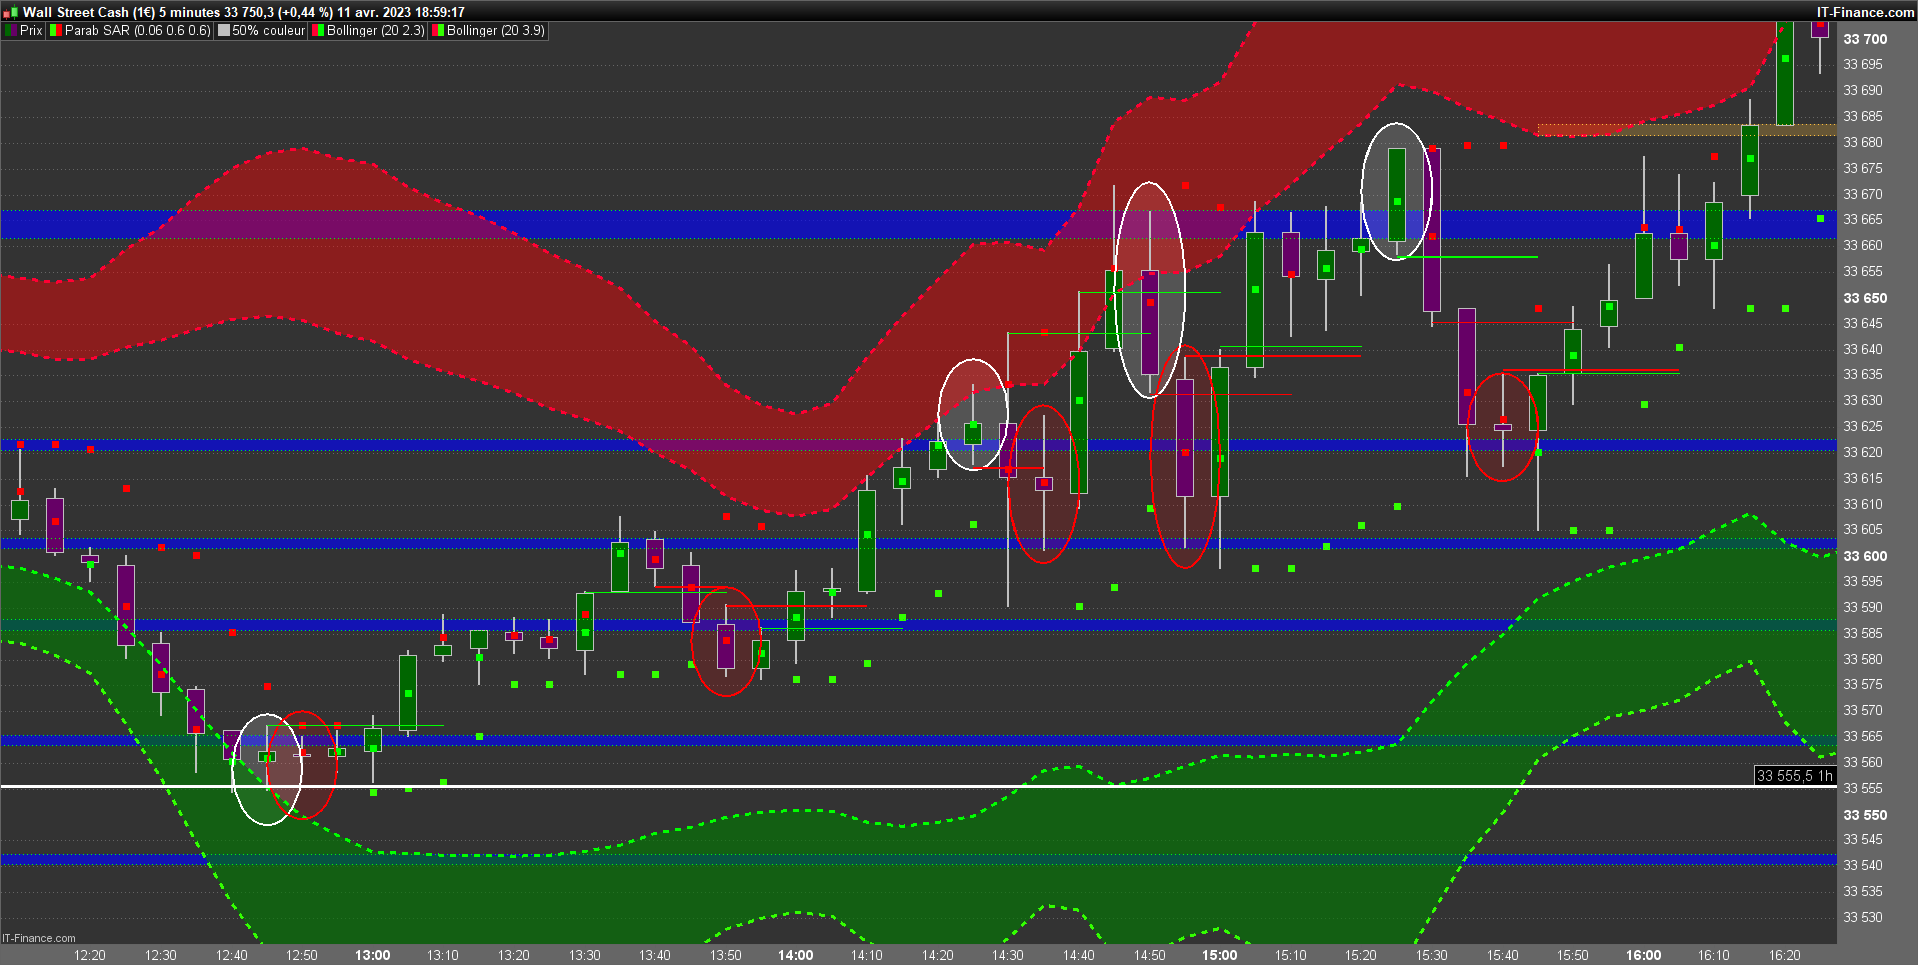Click the 33 700 value on price axis
This screenshot has height=965, width=1918.
[1865, 39]
